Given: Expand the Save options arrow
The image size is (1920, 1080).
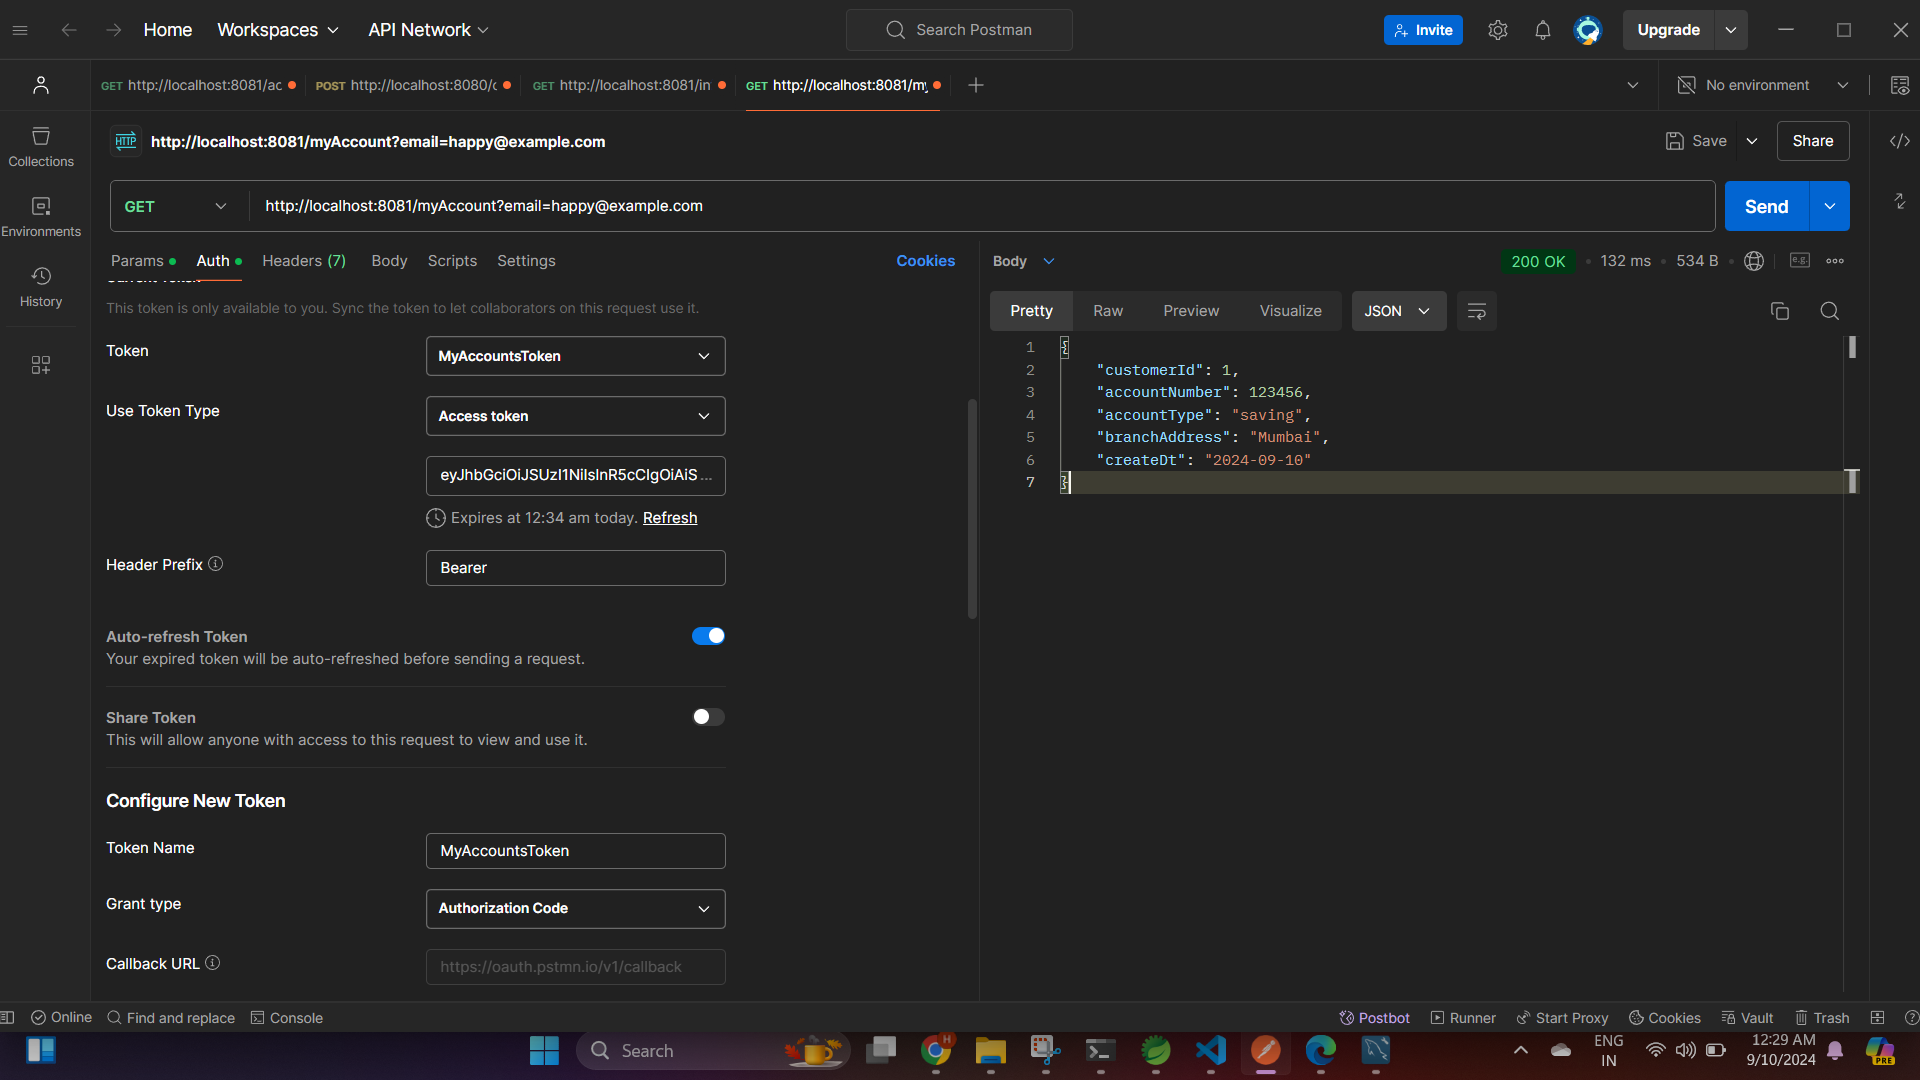Looking at the screenshot, I should 1752,141.
